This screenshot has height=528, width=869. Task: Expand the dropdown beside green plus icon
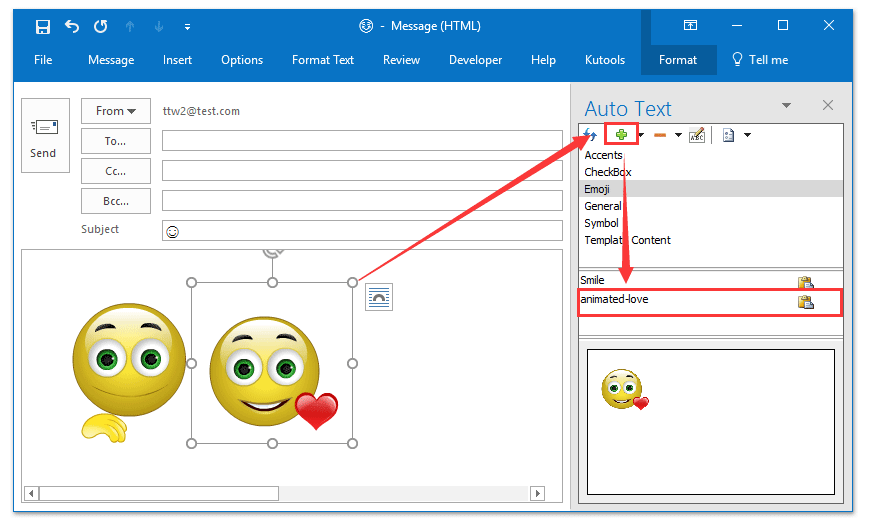click(x=642, y=135)
